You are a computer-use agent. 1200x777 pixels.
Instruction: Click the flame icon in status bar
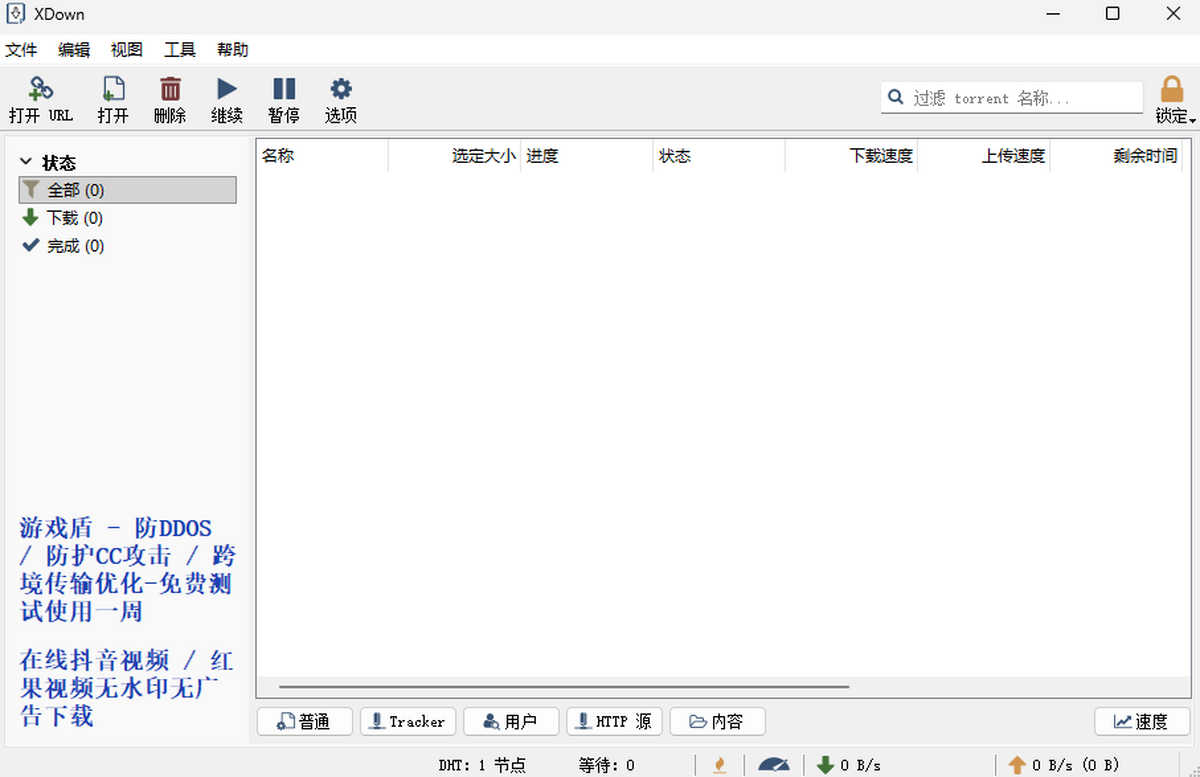(719, 765)
